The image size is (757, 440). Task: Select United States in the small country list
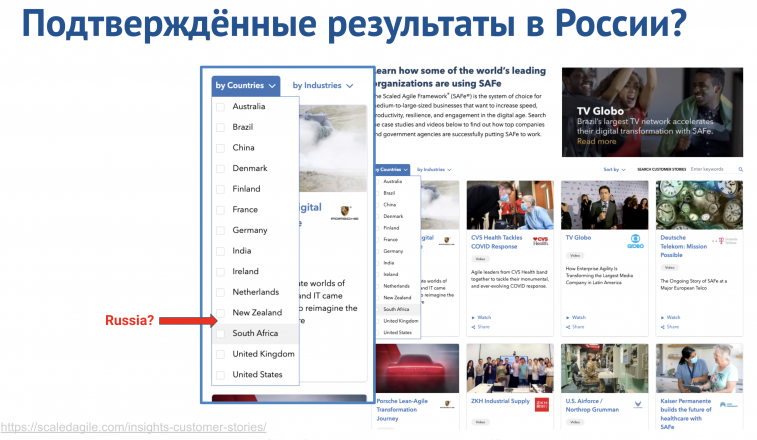point(397,332)
